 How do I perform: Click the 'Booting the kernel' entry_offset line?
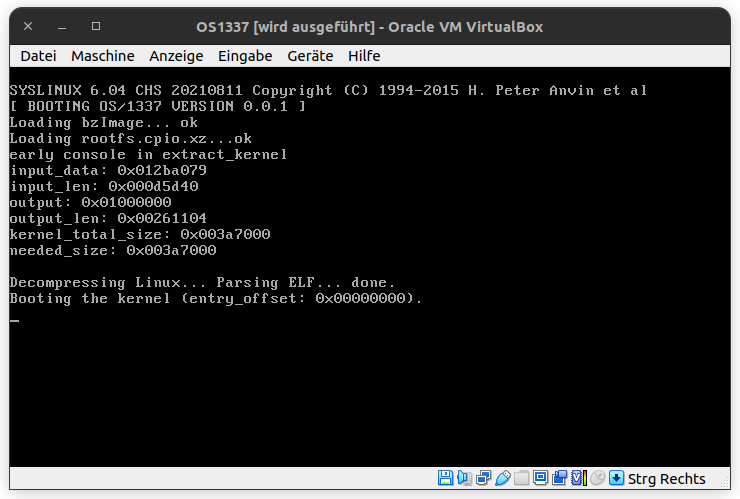tap(216, 299)
